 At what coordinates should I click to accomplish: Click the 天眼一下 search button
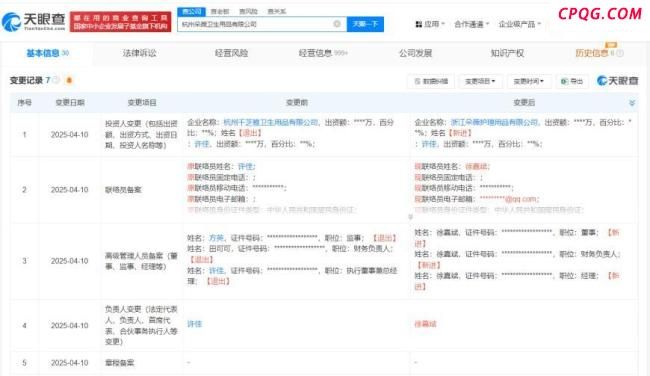[365, 24]
